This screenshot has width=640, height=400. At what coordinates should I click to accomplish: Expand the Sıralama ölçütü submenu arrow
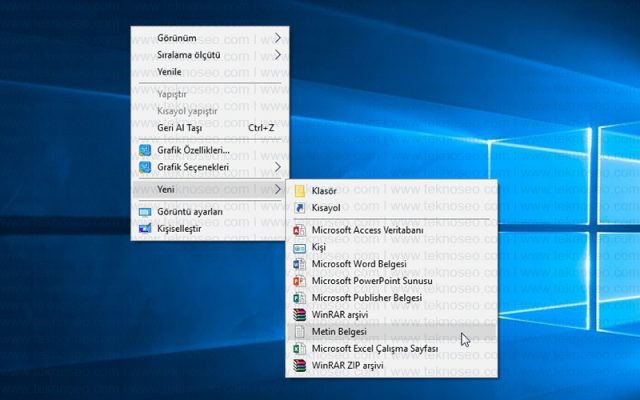(x=278, y=54)
